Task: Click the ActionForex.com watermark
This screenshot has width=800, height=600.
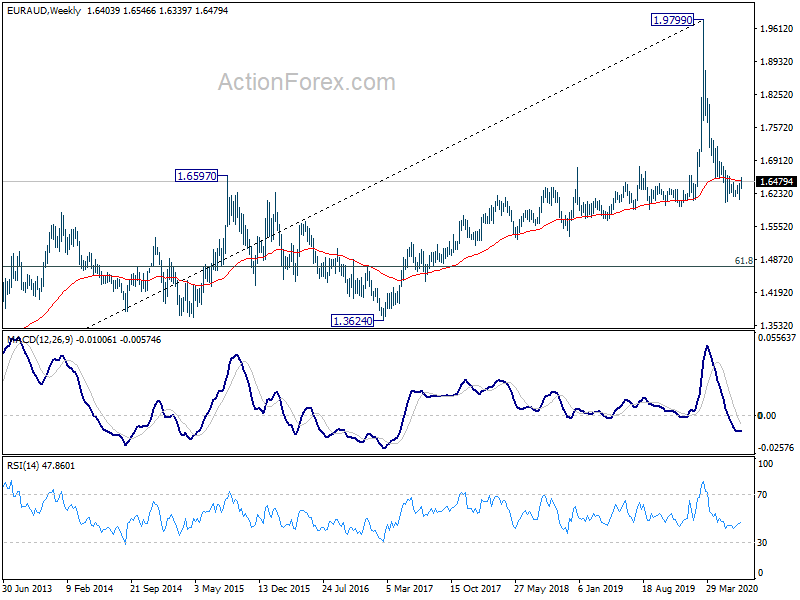Action: coord(307,82)
